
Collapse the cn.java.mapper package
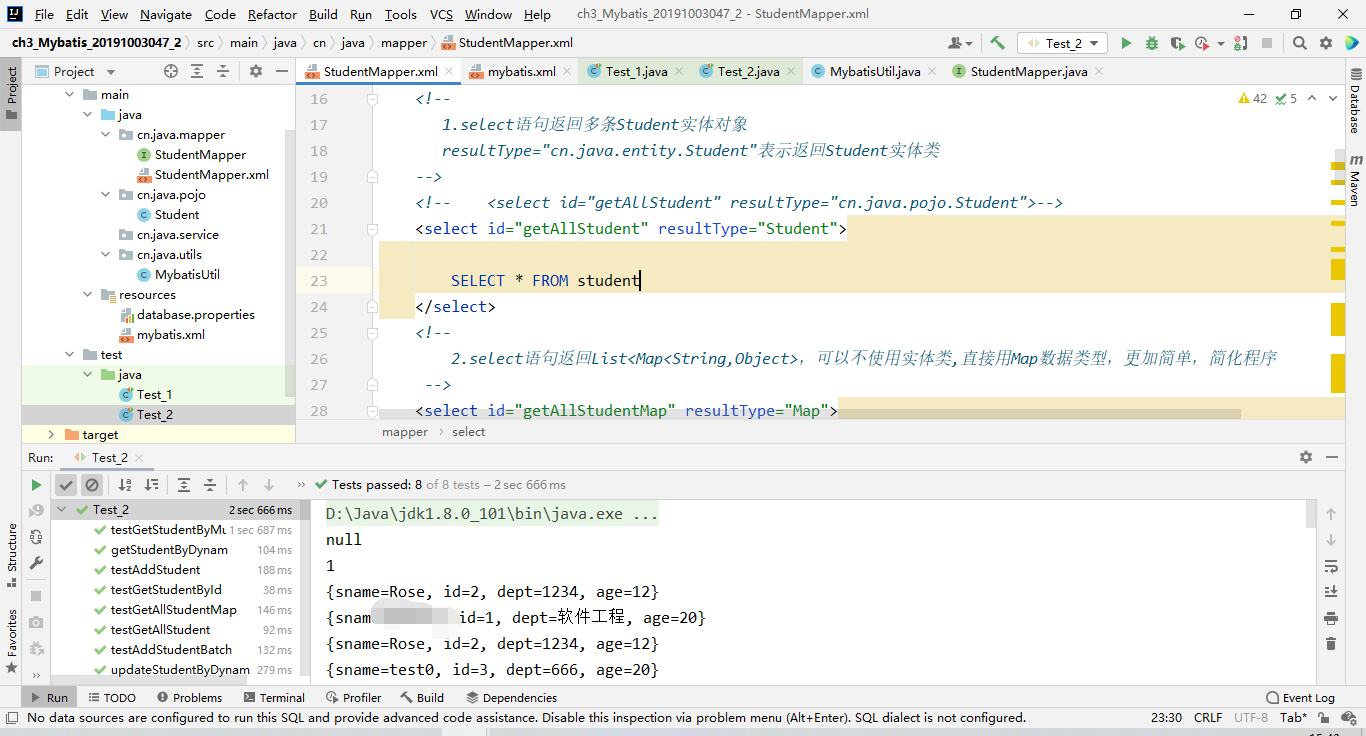click(106, 135)
